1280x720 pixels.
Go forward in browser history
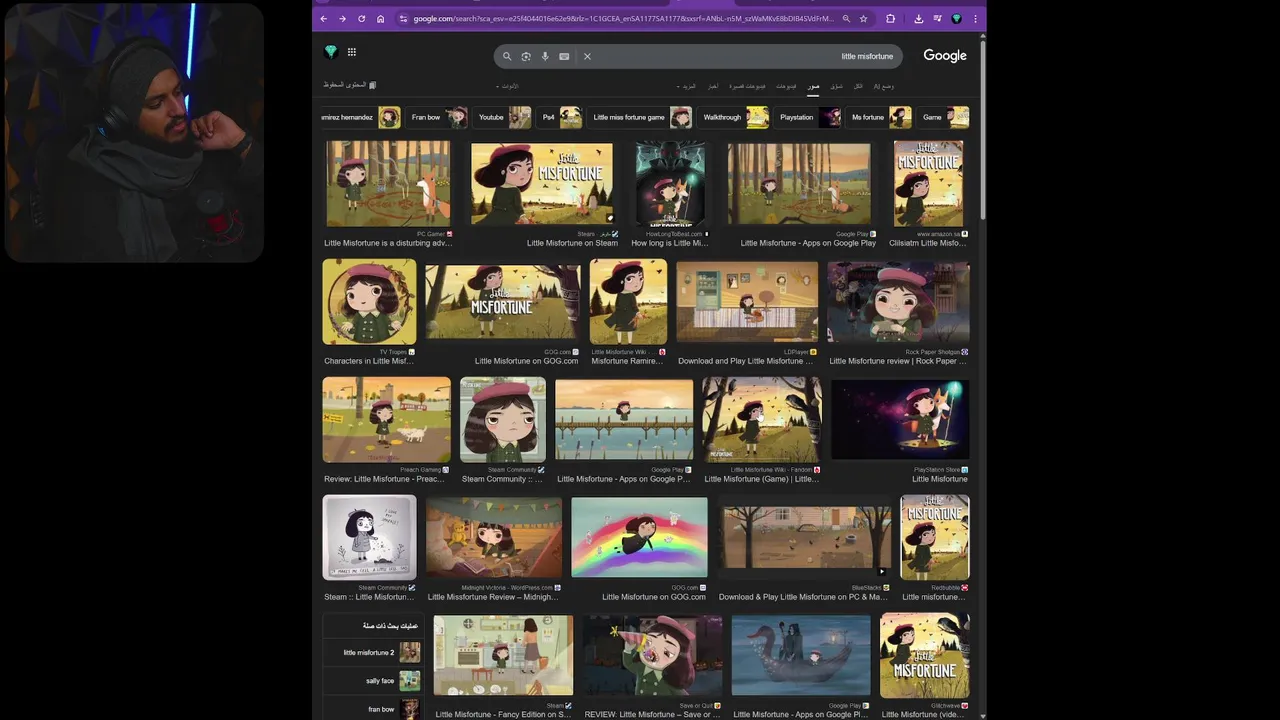[342, 18]
